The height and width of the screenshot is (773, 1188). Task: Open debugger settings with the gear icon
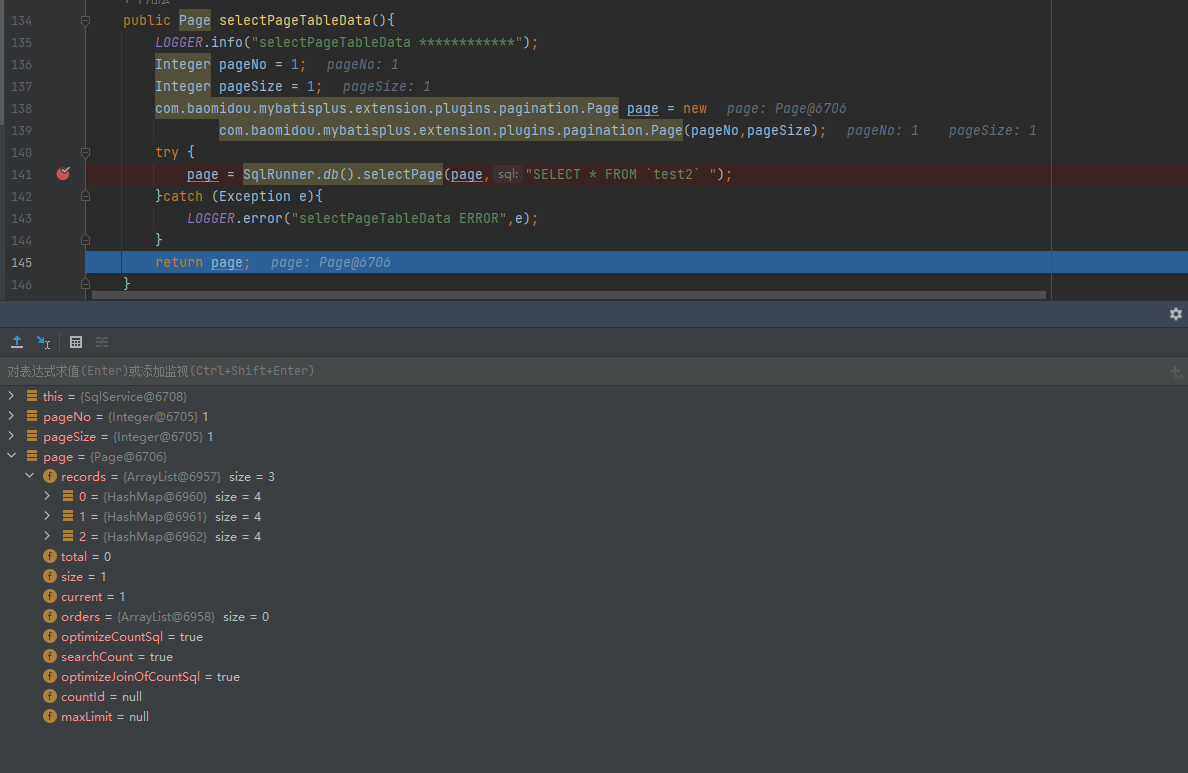[1176, 313]
